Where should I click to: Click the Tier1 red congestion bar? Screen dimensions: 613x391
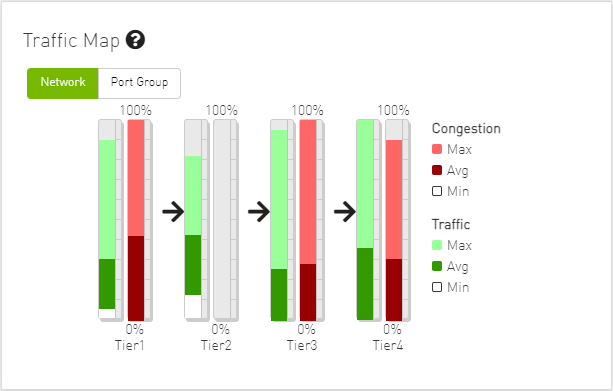(136, 221)
